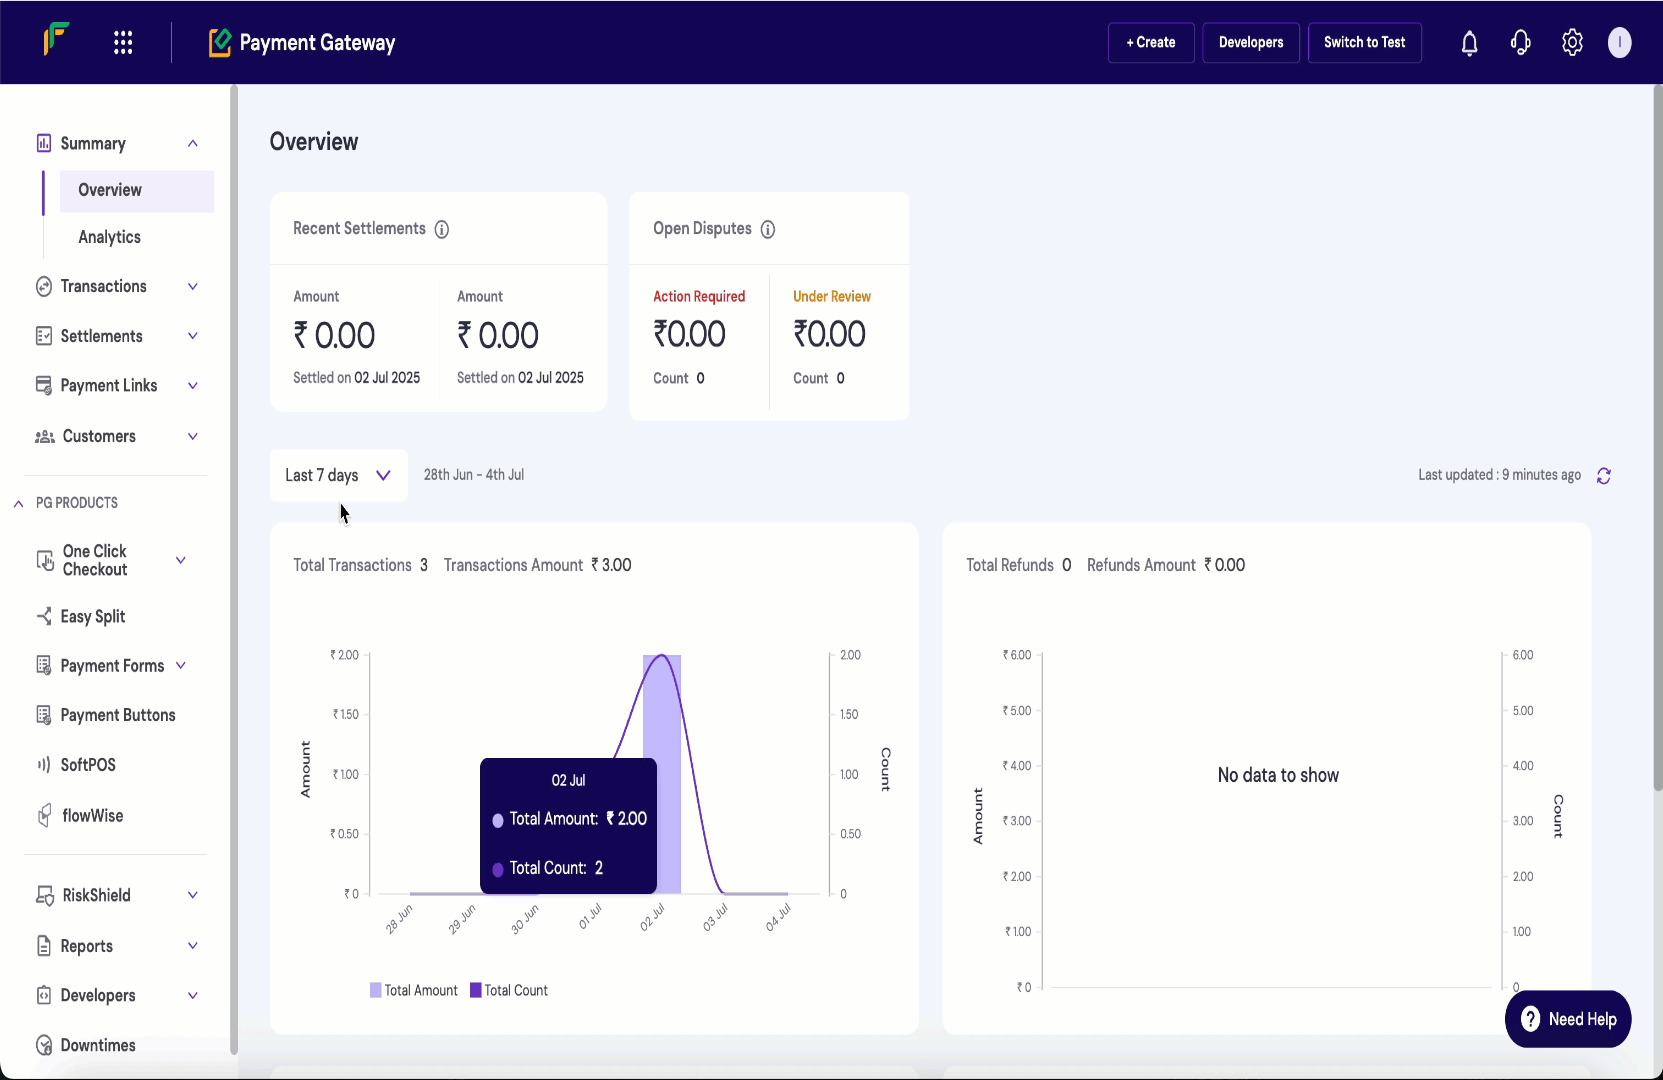Image resolution: width=1663 pixels, height=1080 pixels.
Task: Click the Developers sidebar icon
Action: (43, 995)
